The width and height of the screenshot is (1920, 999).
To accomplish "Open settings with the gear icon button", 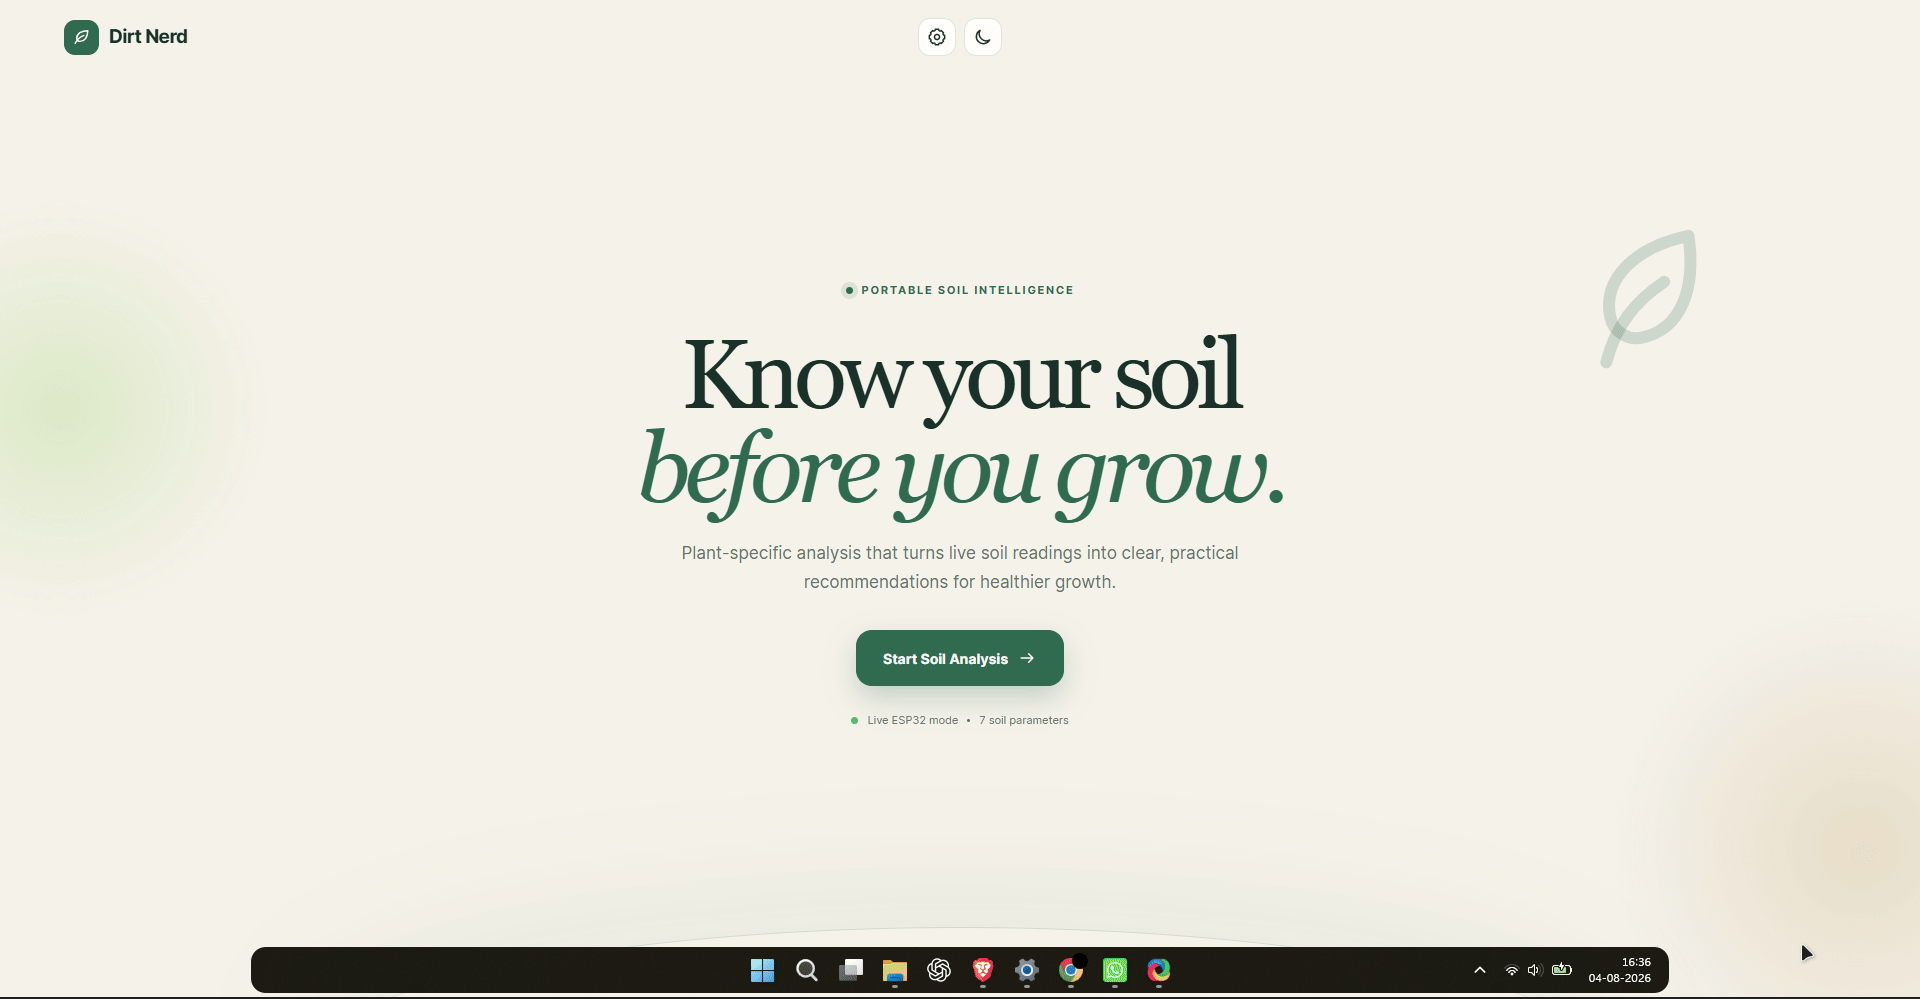I will 937,37.
